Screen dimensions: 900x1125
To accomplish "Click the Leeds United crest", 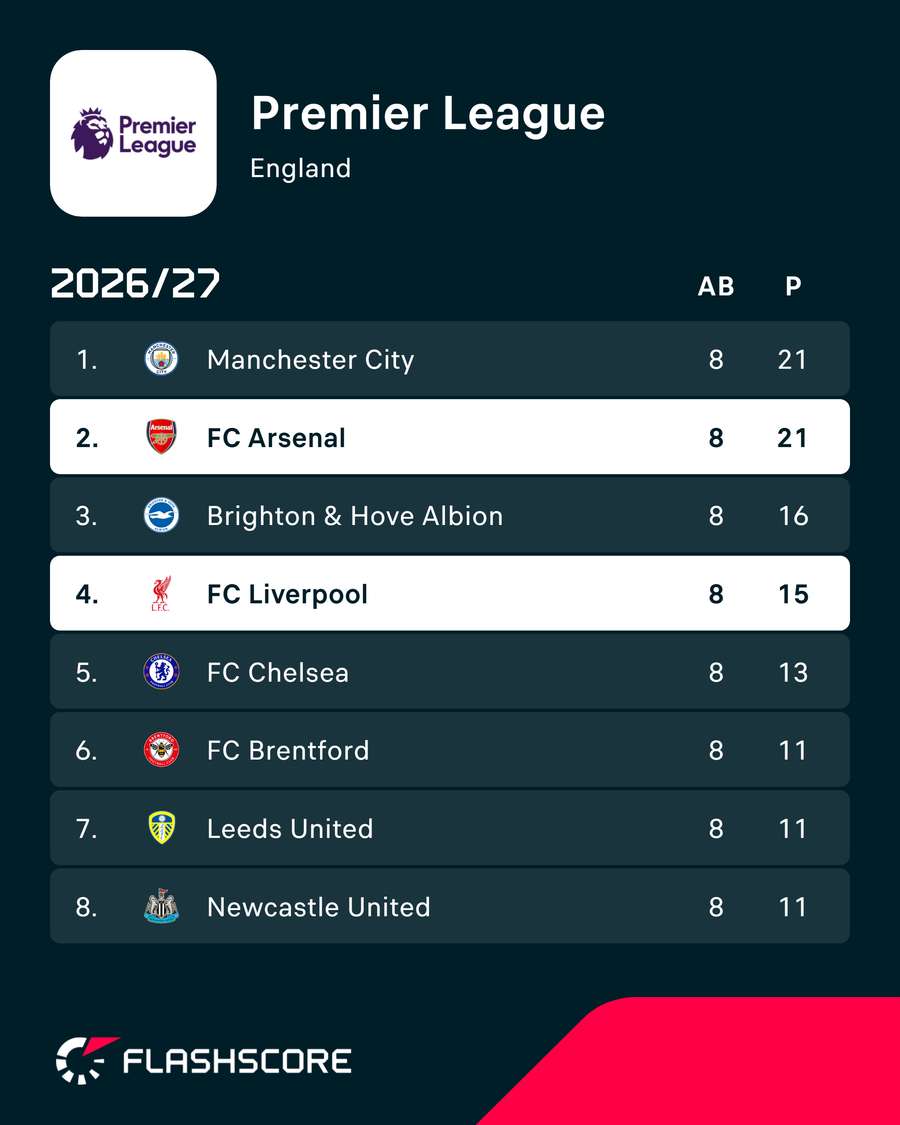I will click(161, 828).
